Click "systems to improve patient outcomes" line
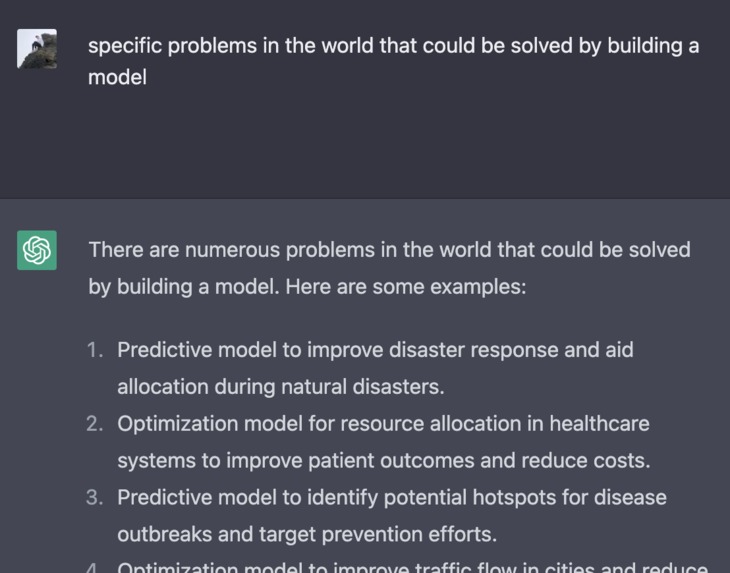The width and height of the screenshot is (730, 573). [x=384, y=460]
